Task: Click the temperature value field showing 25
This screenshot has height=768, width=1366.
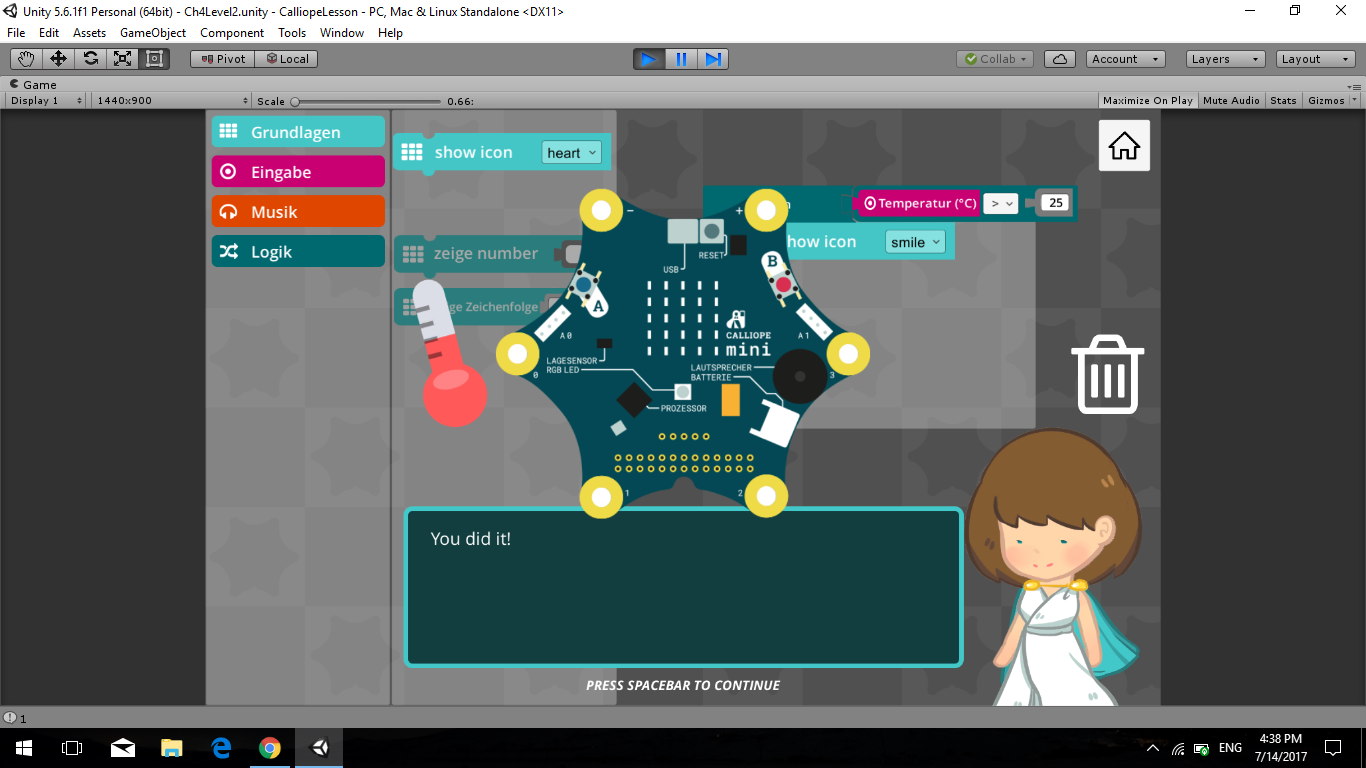Action: click(x=1056, y=203)
